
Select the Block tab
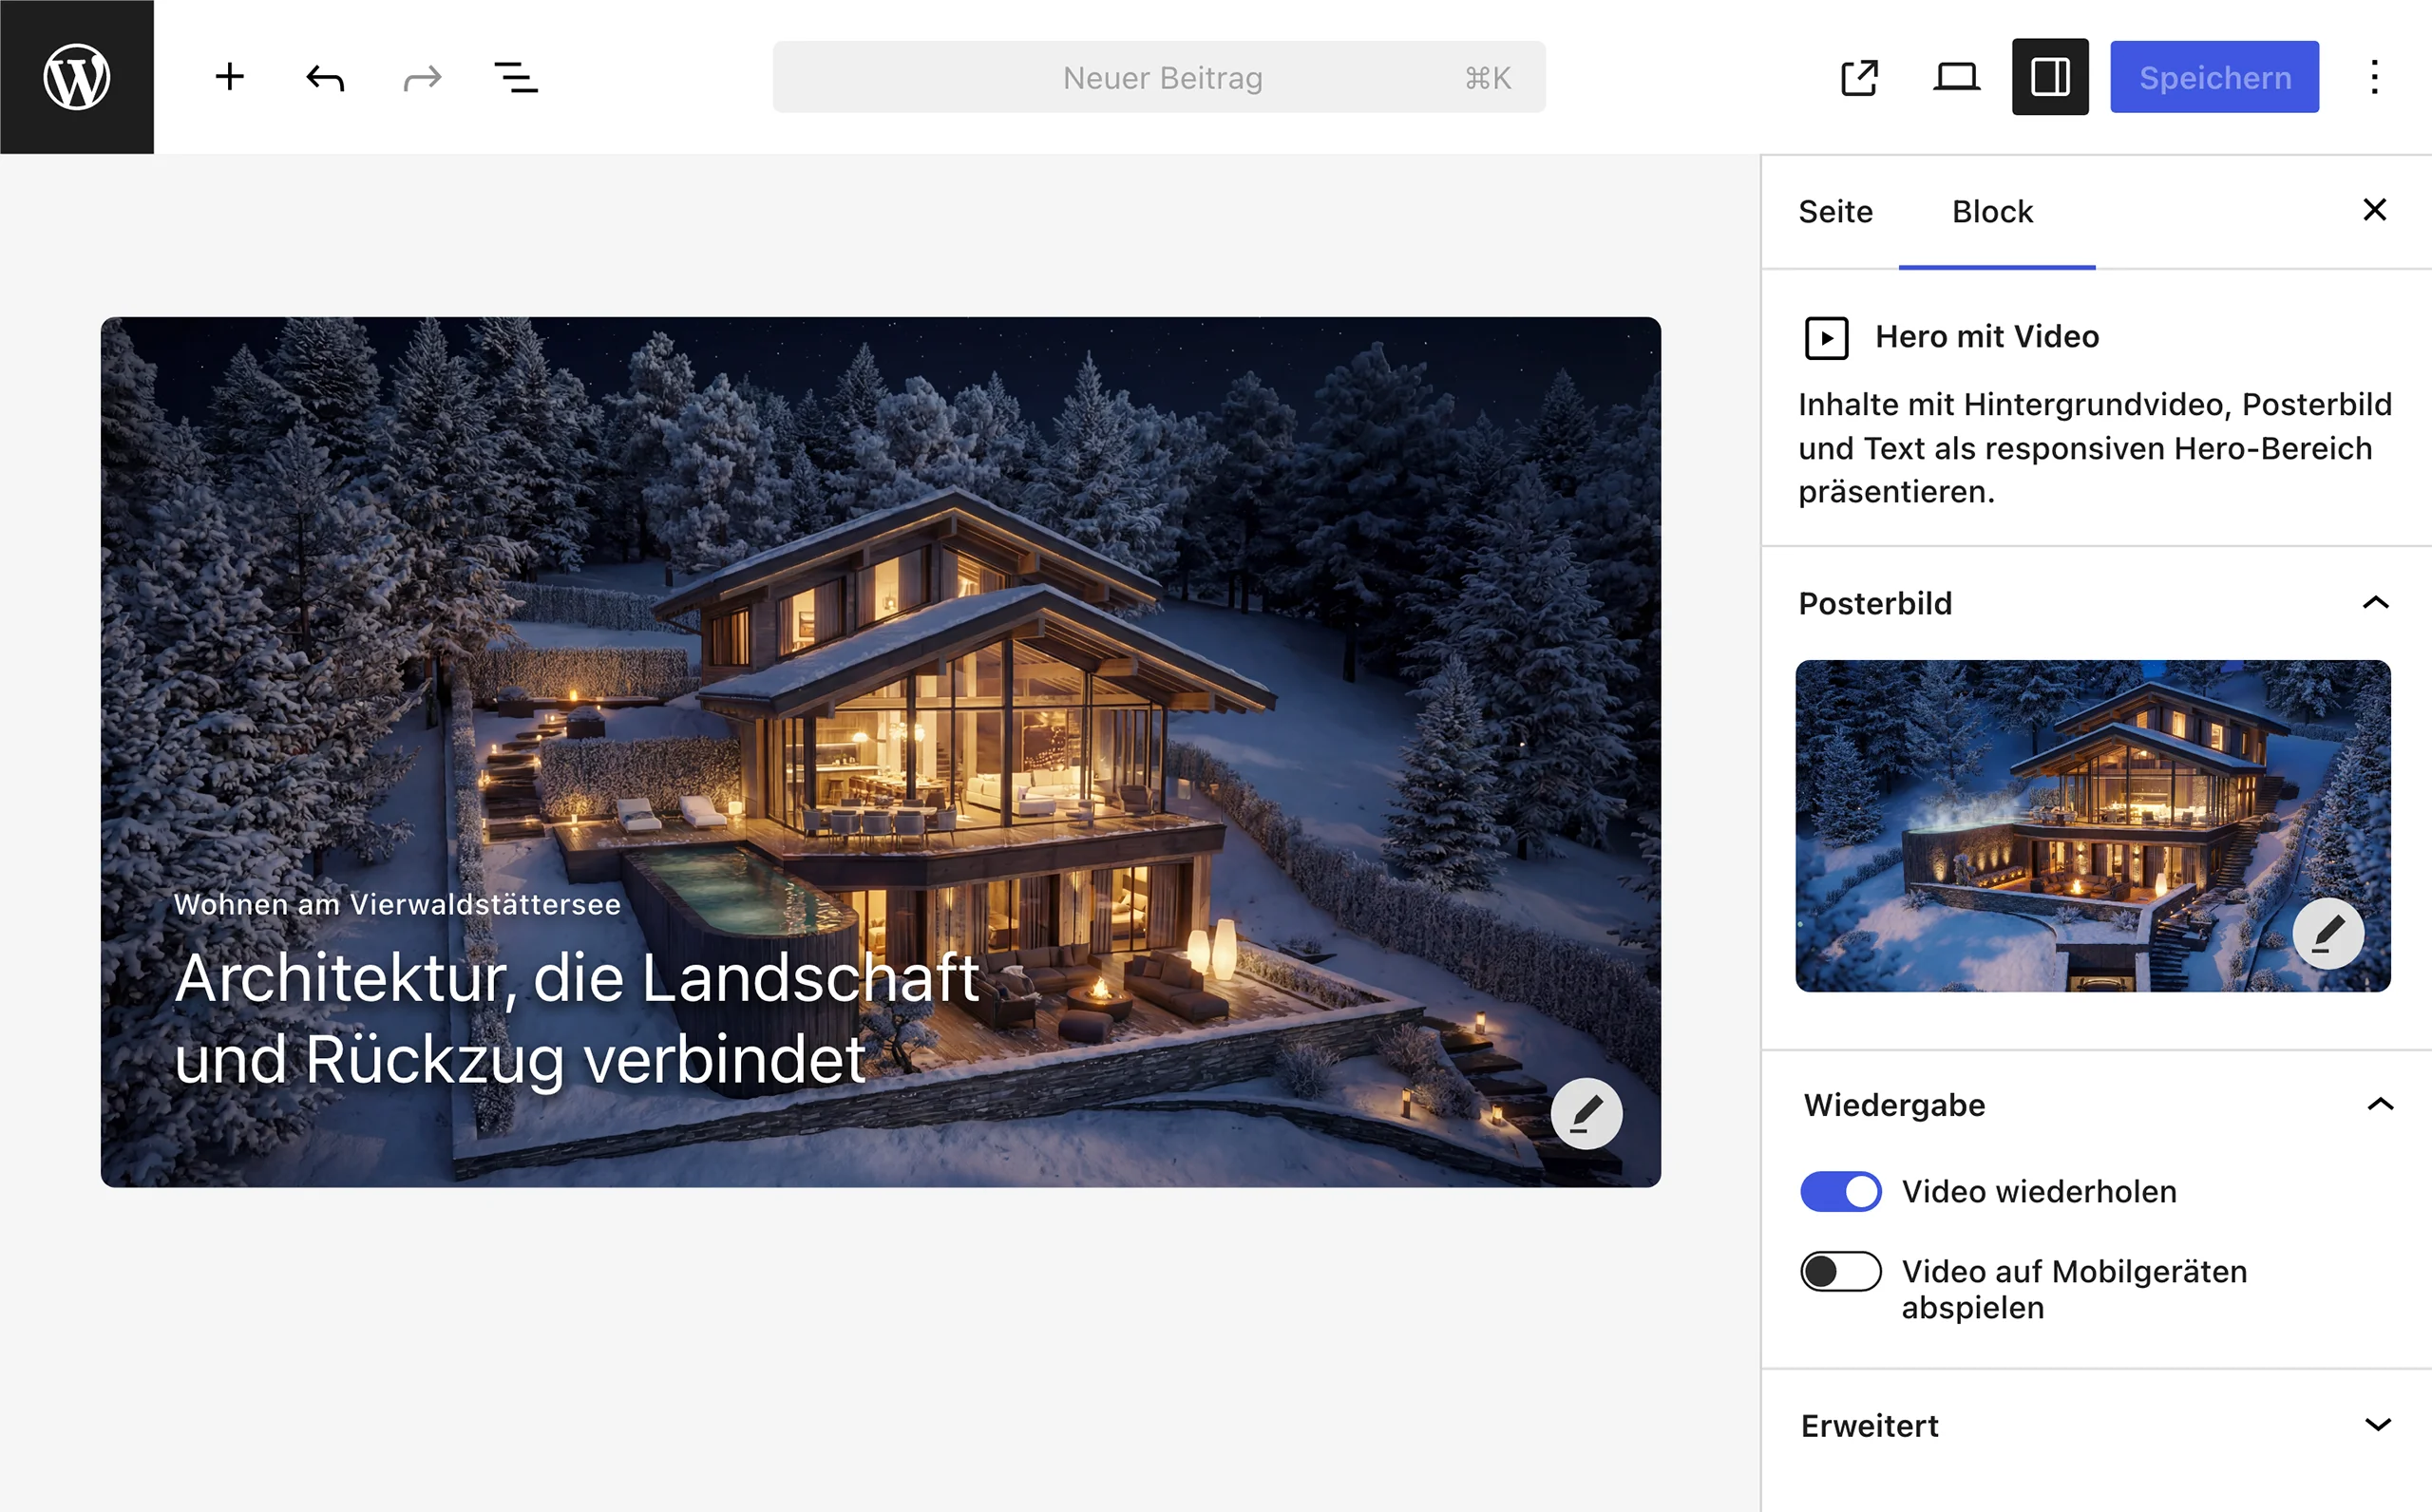point(1993,212)
